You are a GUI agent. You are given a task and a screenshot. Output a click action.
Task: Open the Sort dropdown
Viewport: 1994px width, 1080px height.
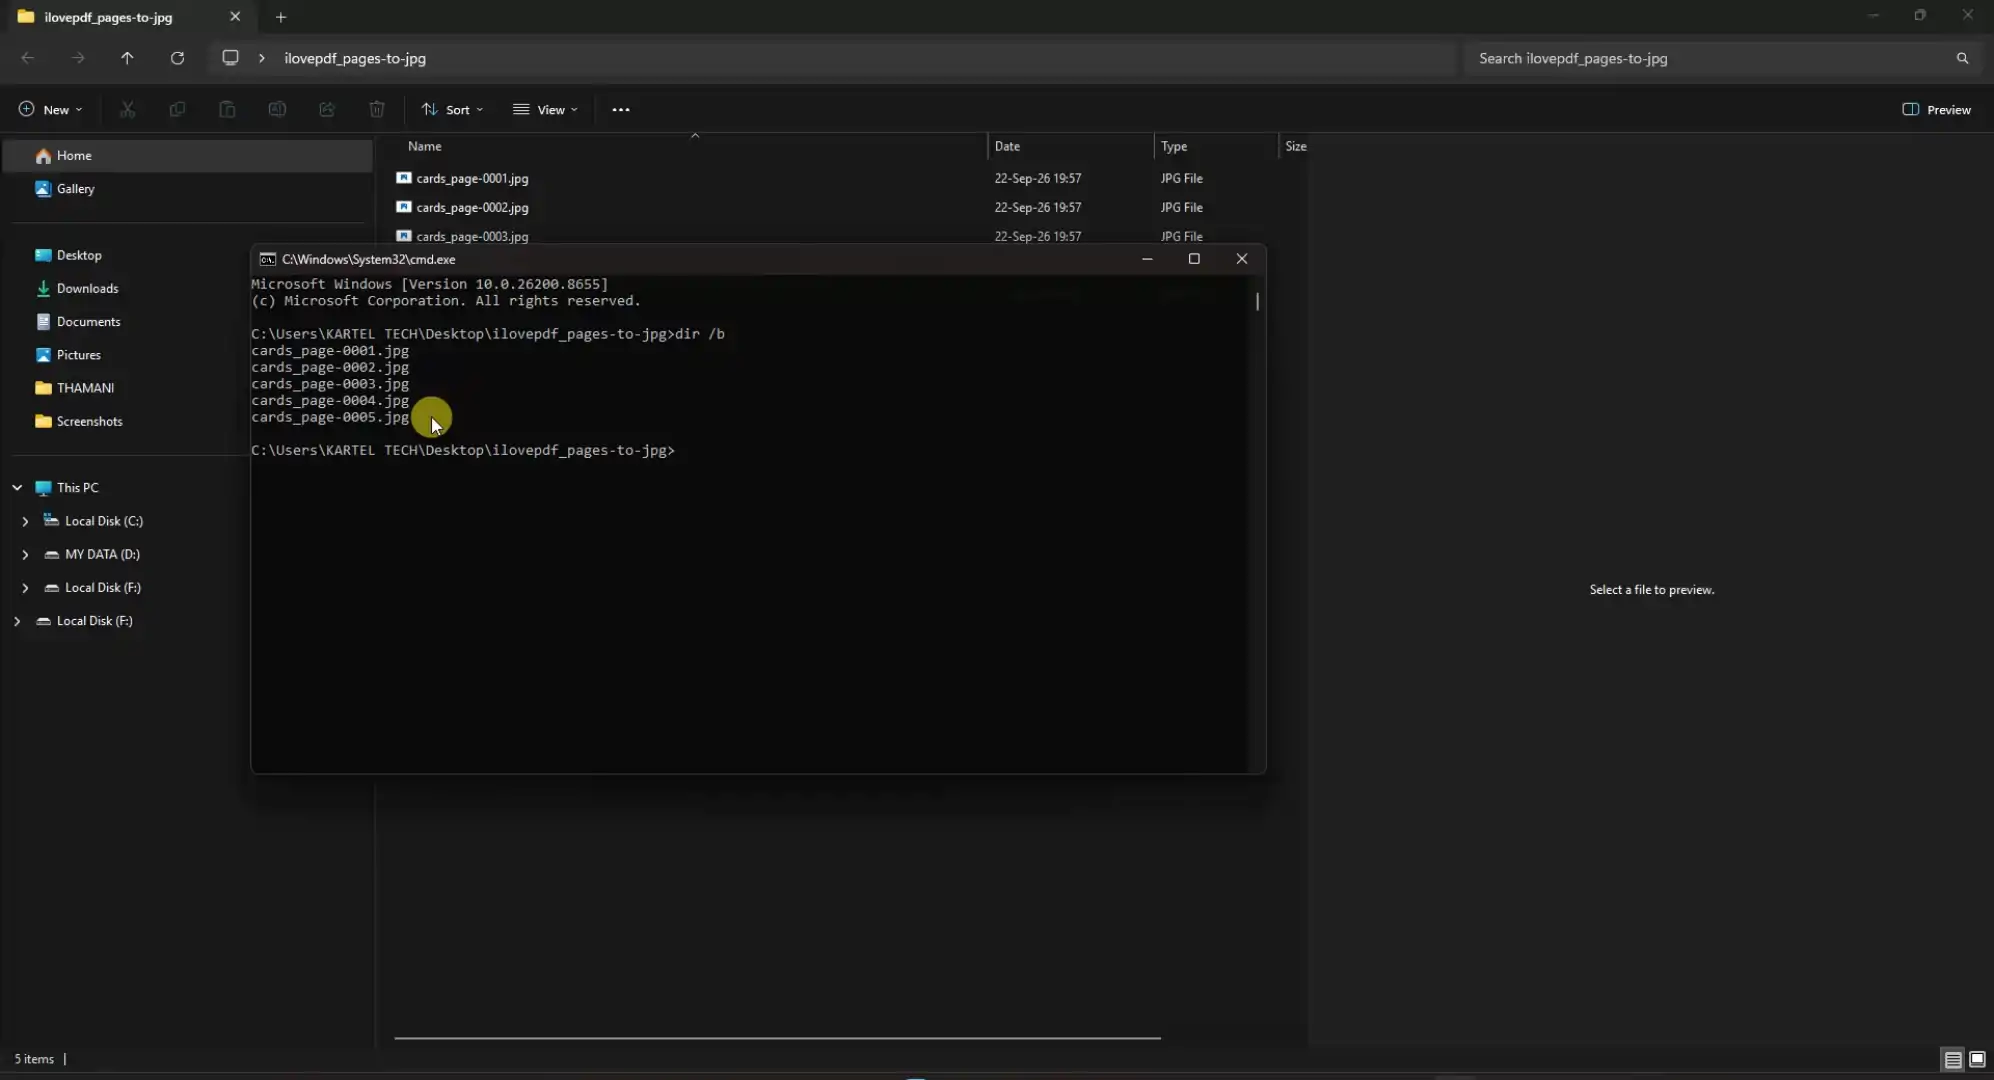pos(452,110)
